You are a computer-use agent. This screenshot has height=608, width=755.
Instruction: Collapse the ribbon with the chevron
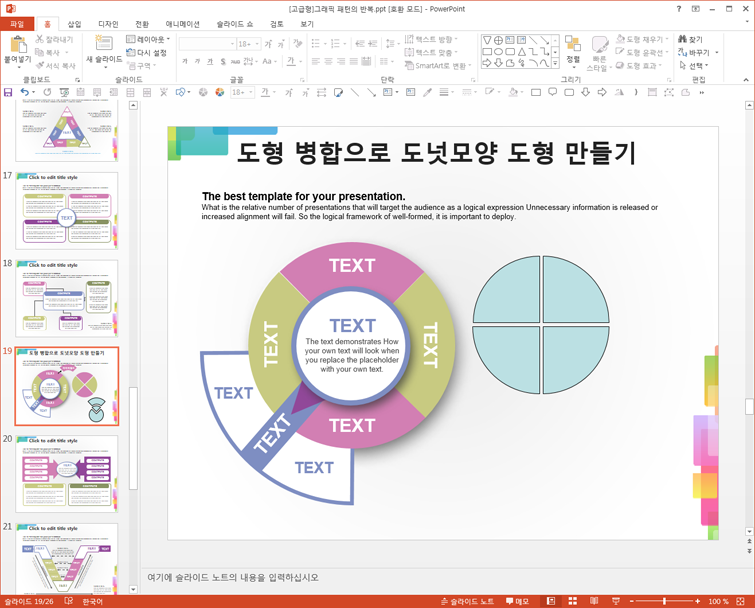[x=746, y=79]
